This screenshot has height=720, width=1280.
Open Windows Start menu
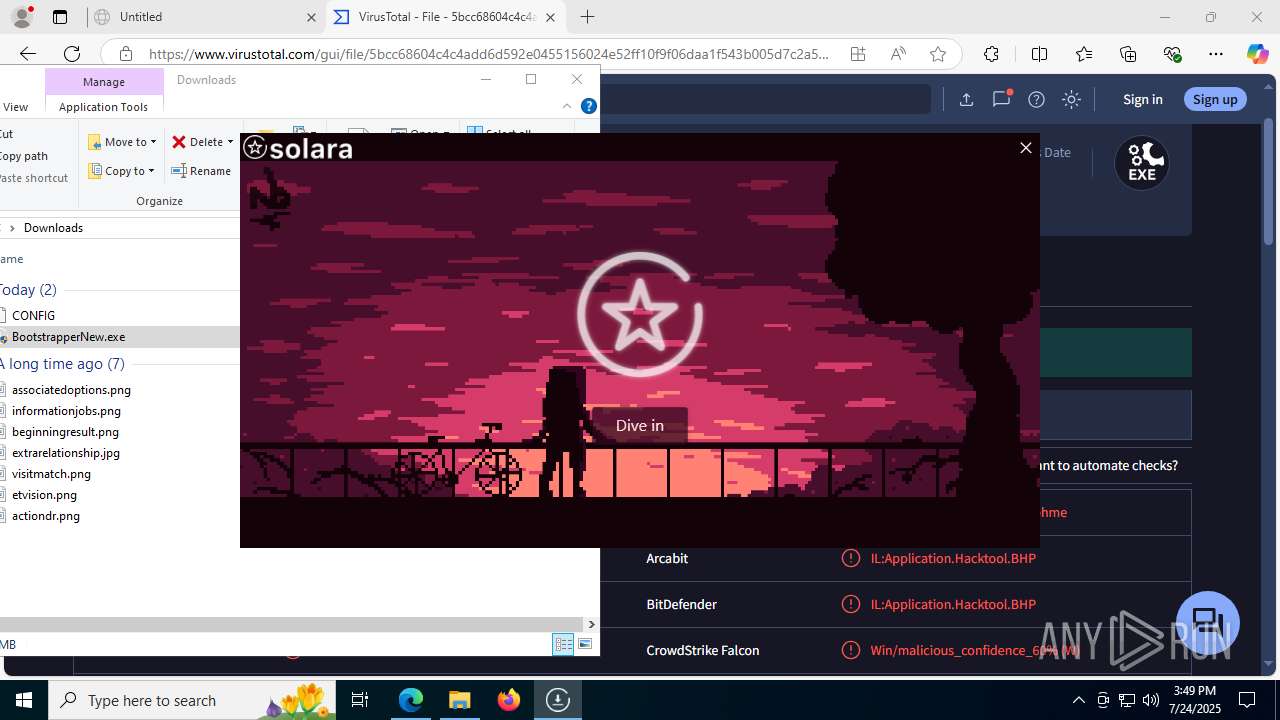24,700
